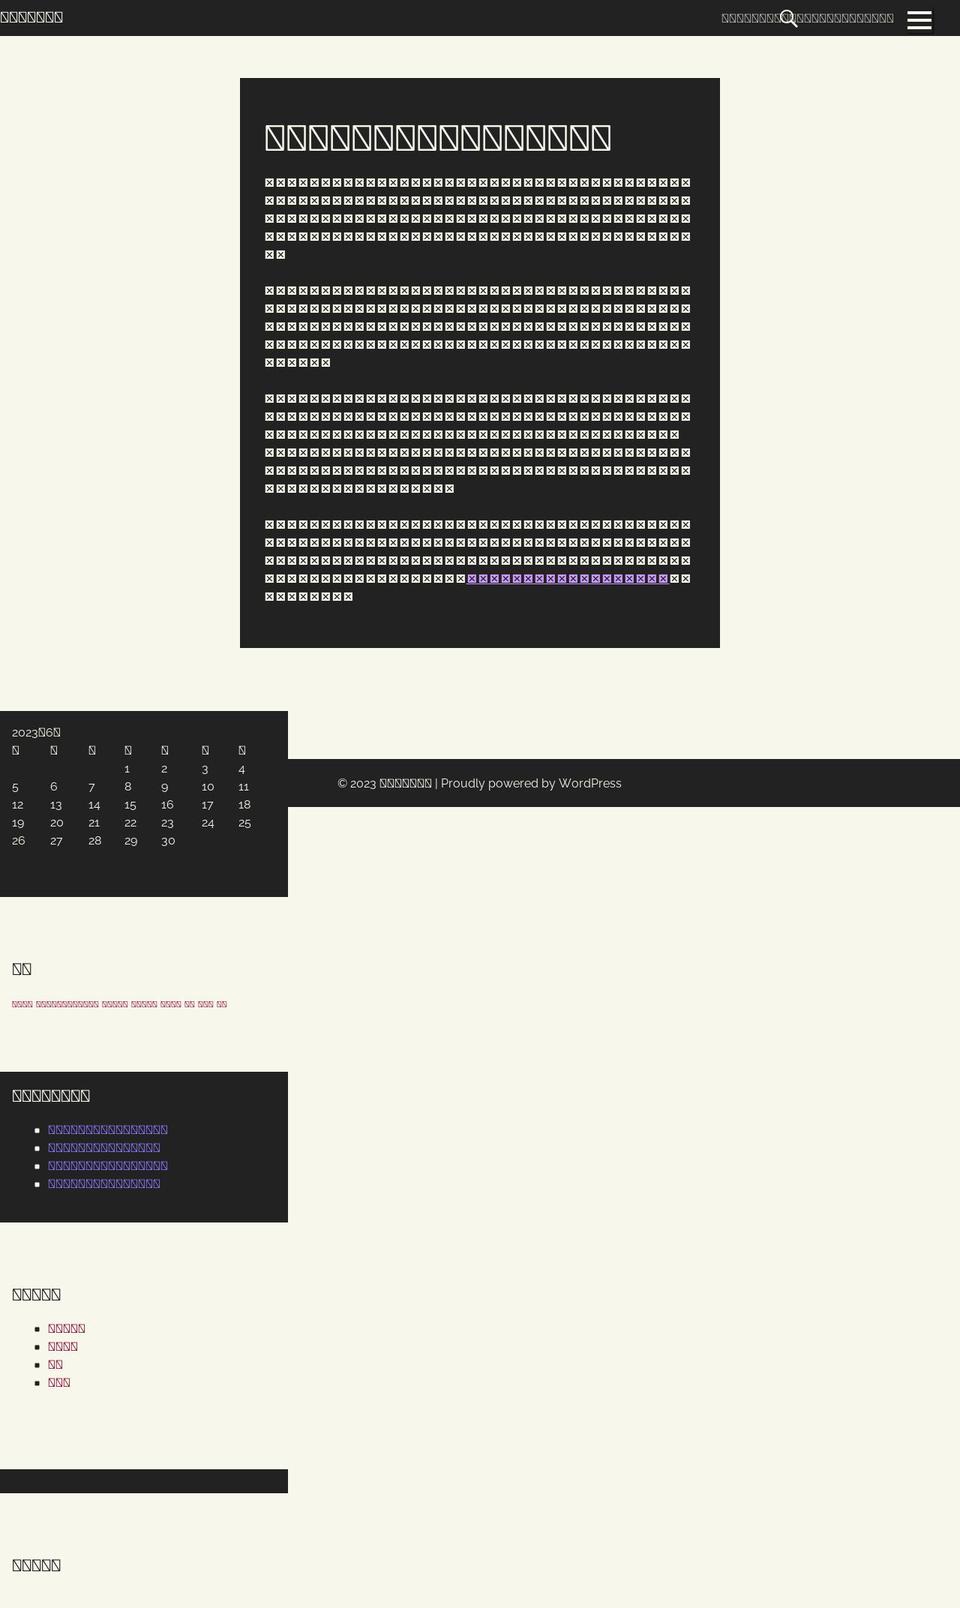
Task: Open the first maroon category link
Action: tap(67, 1328)
